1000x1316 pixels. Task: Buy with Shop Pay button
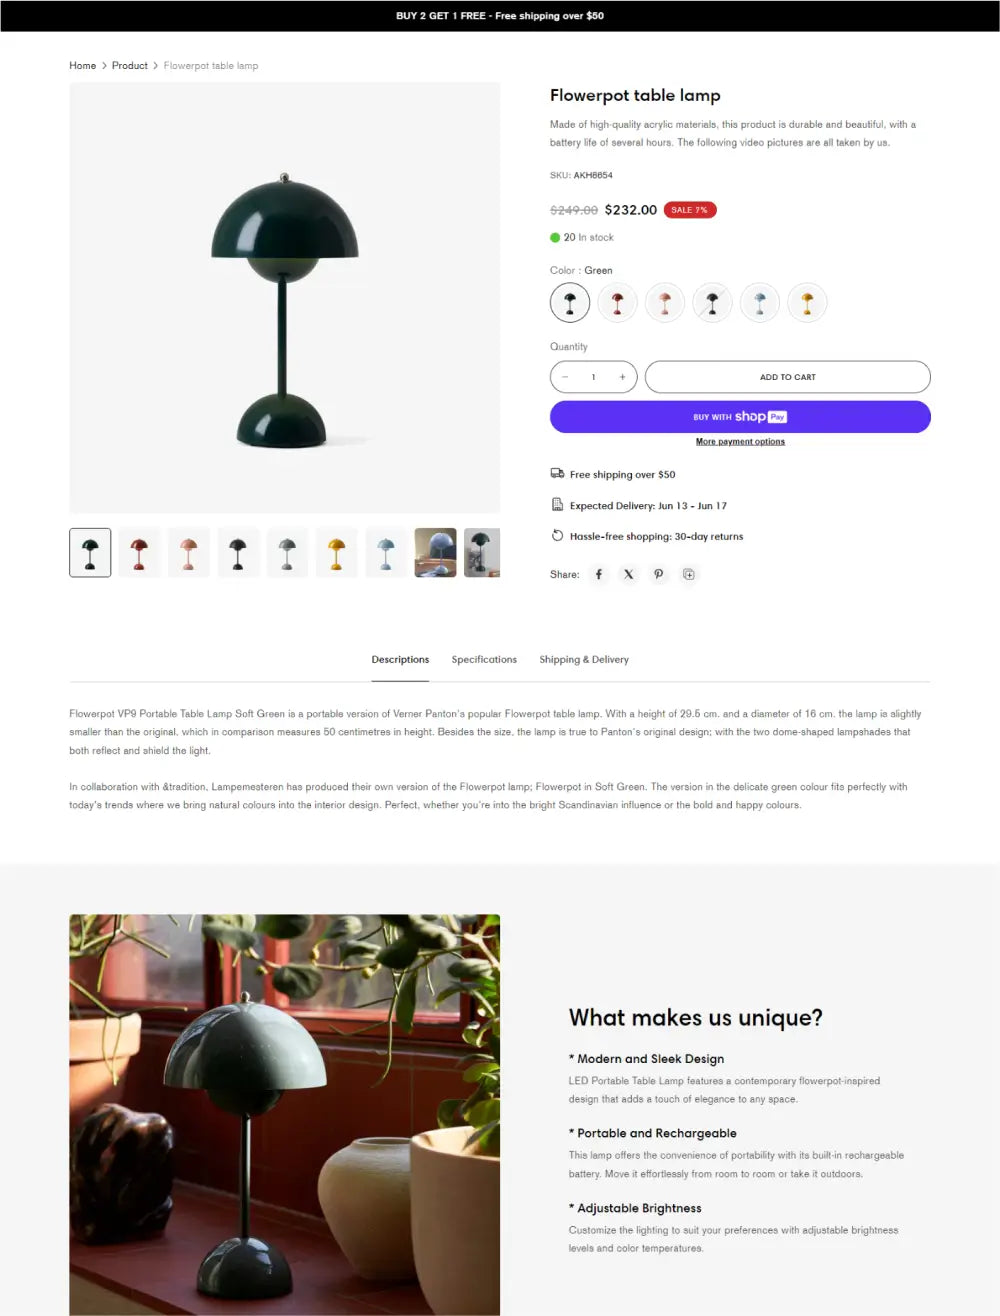click(740, 417)
